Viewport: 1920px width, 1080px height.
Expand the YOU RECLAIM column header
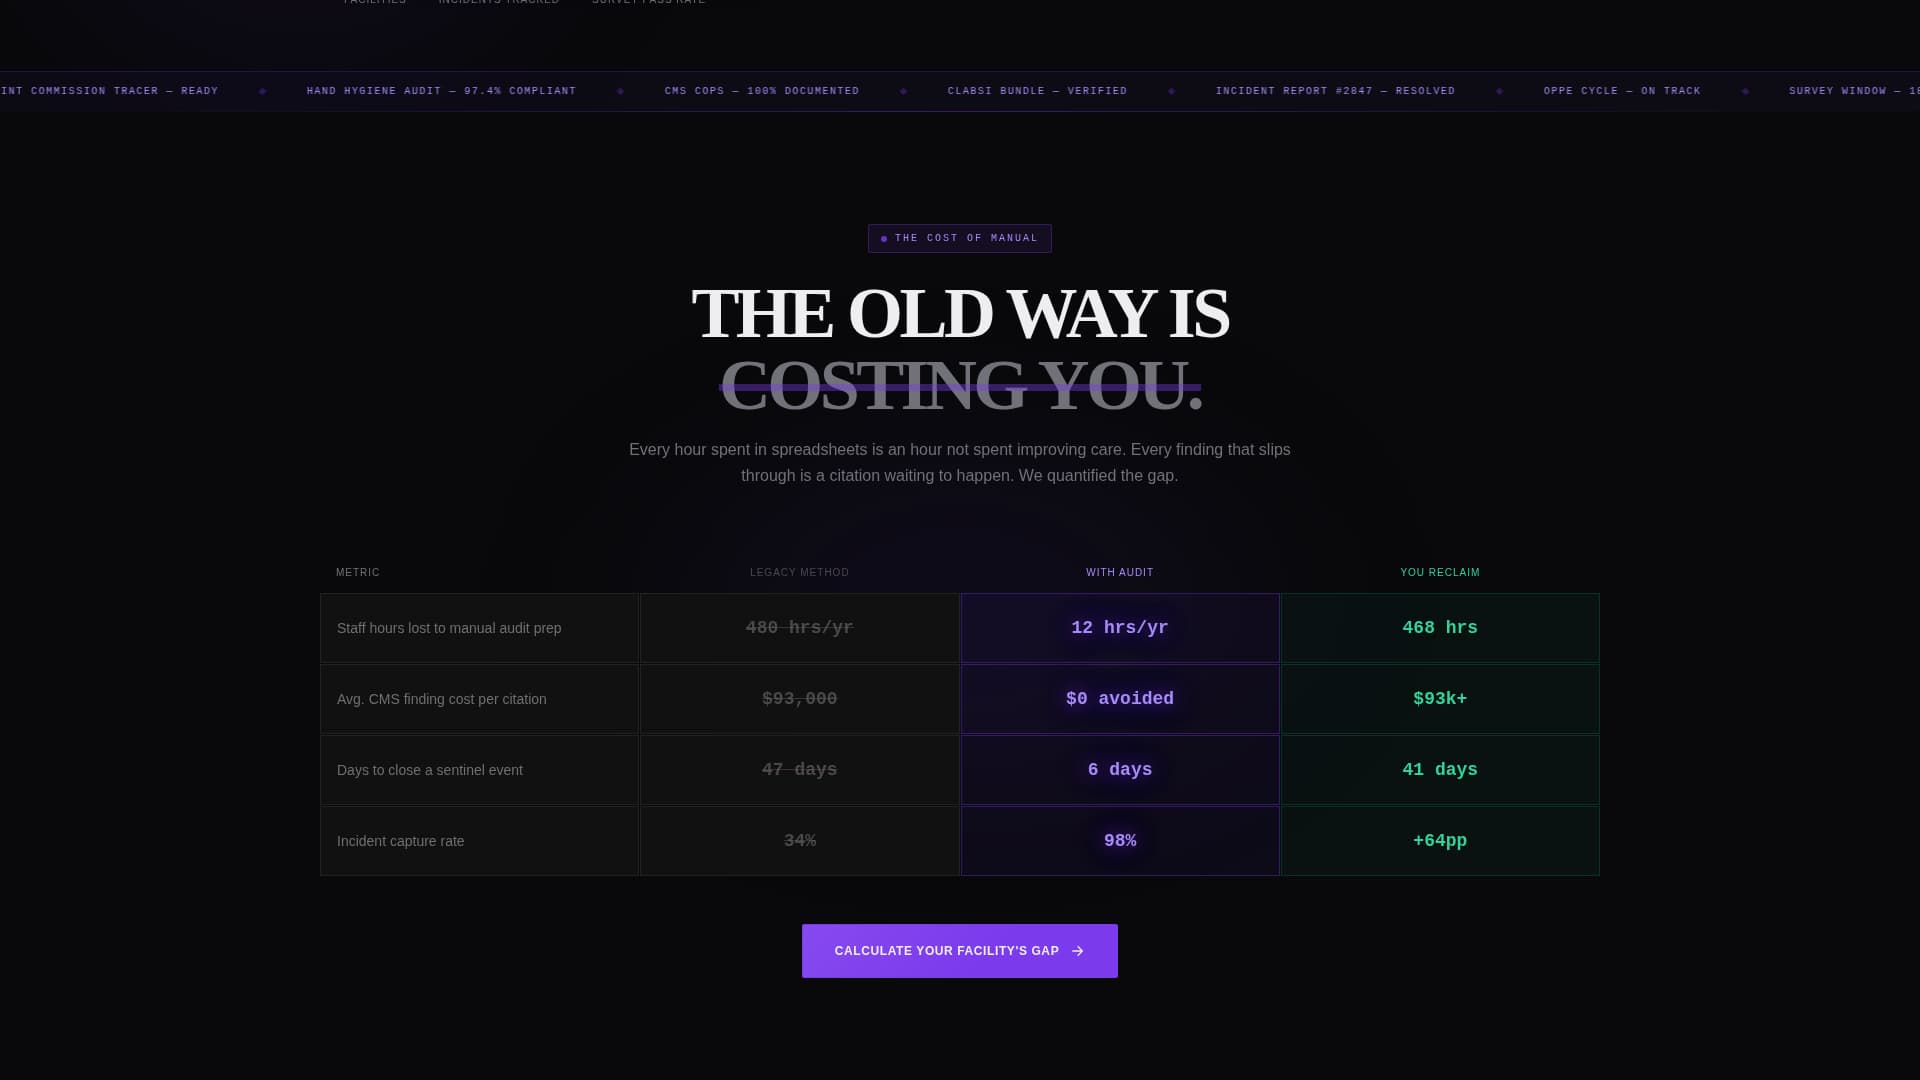point(1439,572)
